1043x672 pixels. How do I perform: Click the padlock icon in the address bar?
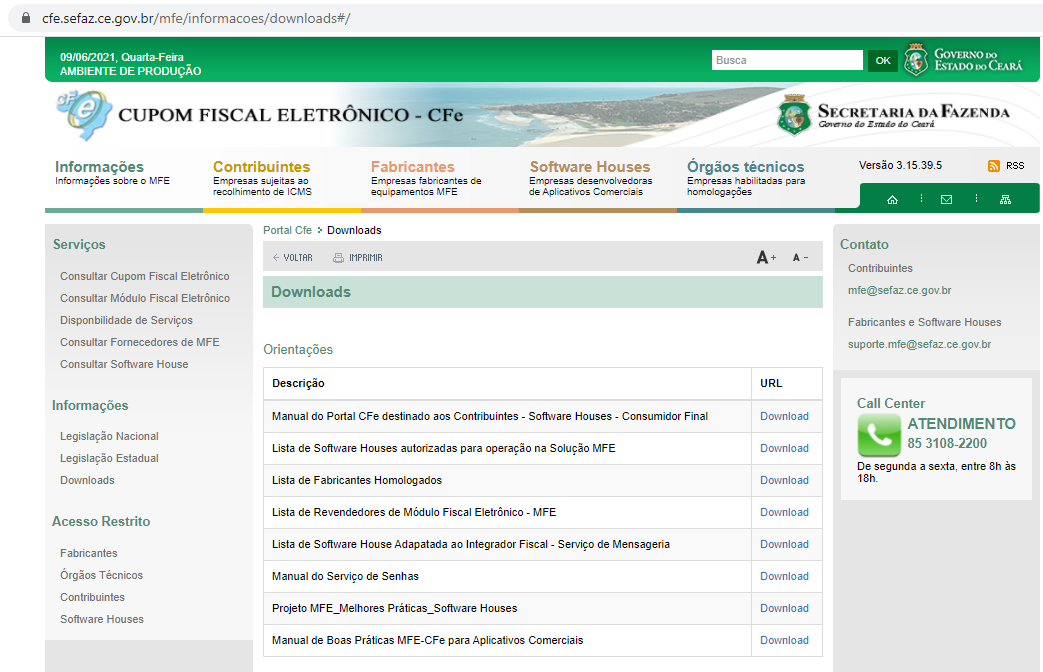[x=26, y=18]
